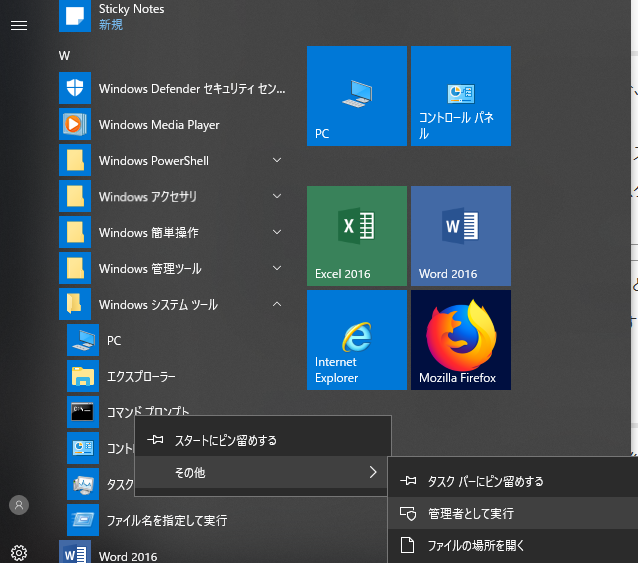Open the コントロール パネル tile
638x563 pixels.
coord(461,96)
